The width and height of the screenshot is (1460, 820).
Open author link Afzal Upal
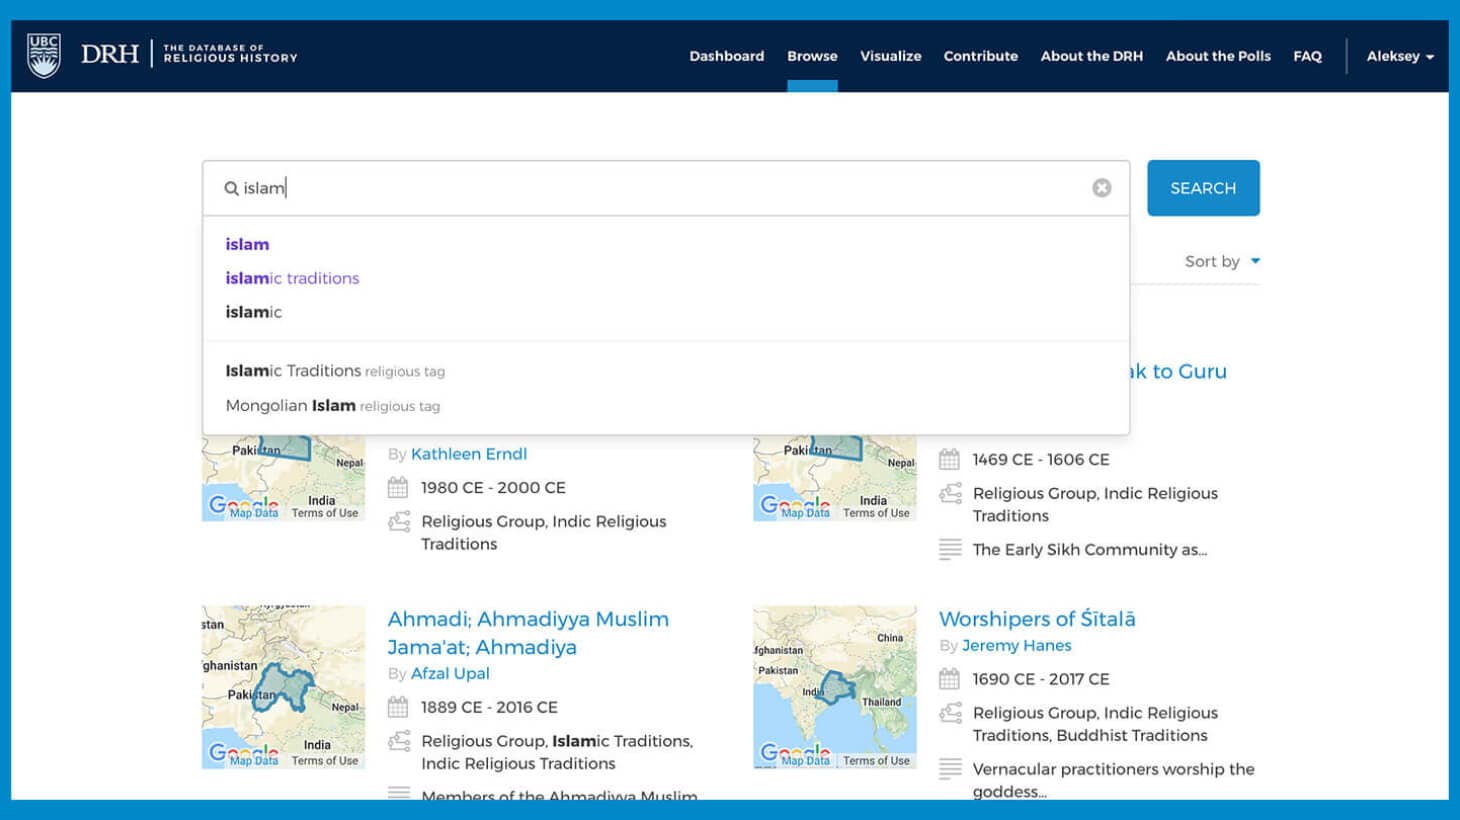click(450, 673)
